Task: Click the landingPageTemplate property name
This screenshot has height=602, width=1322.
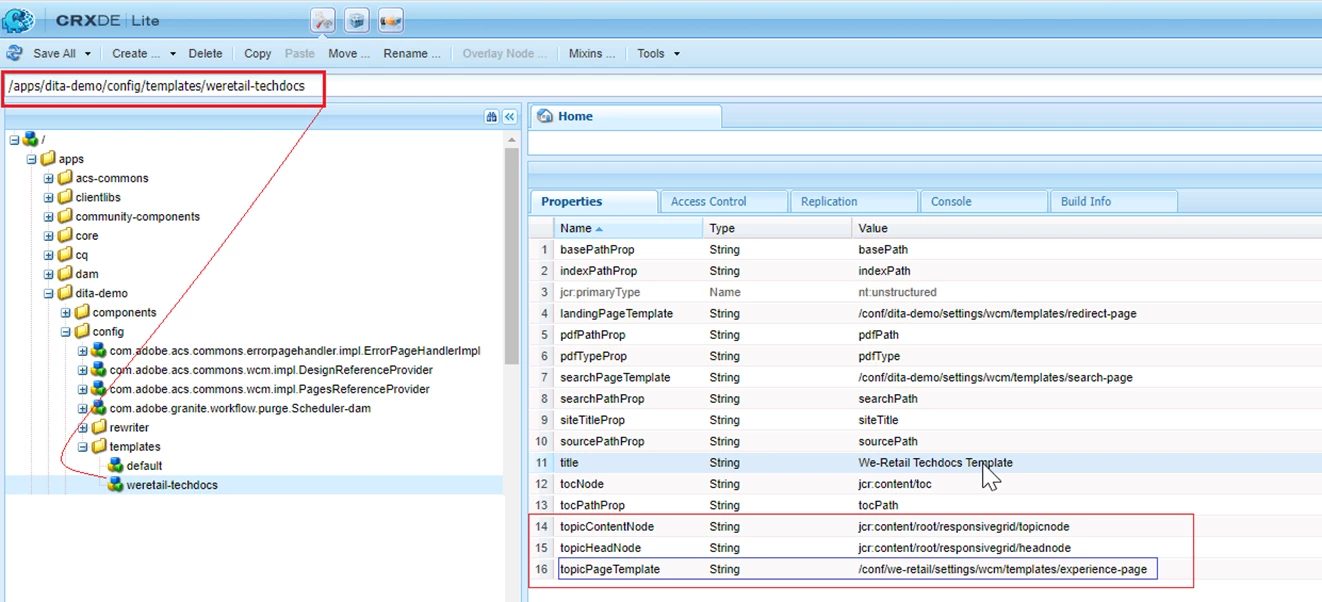Action: 616,314
